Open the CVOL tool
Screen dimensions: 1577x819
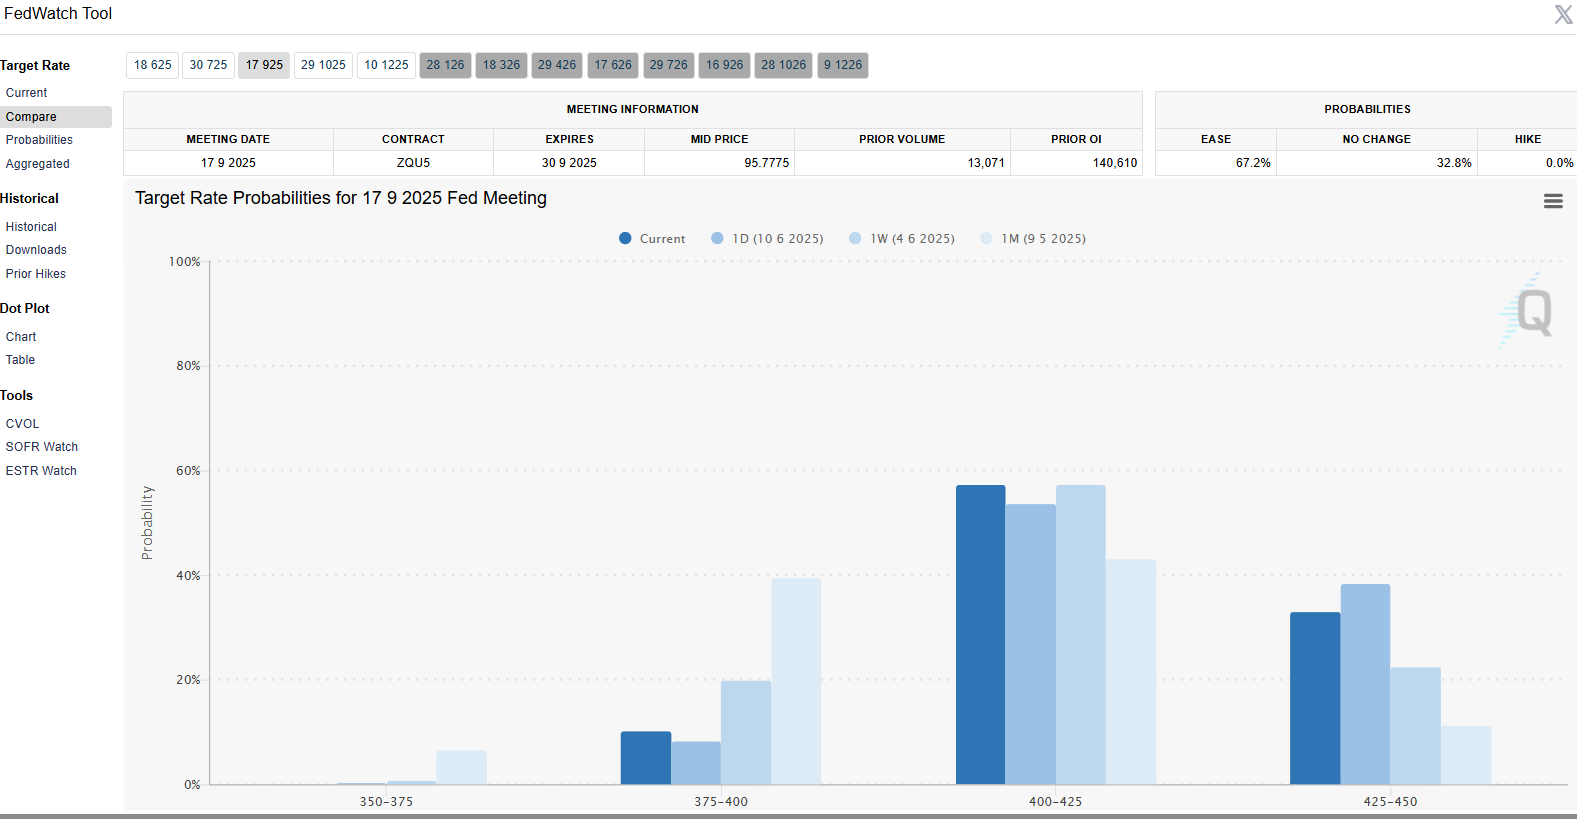pos(22,424)
